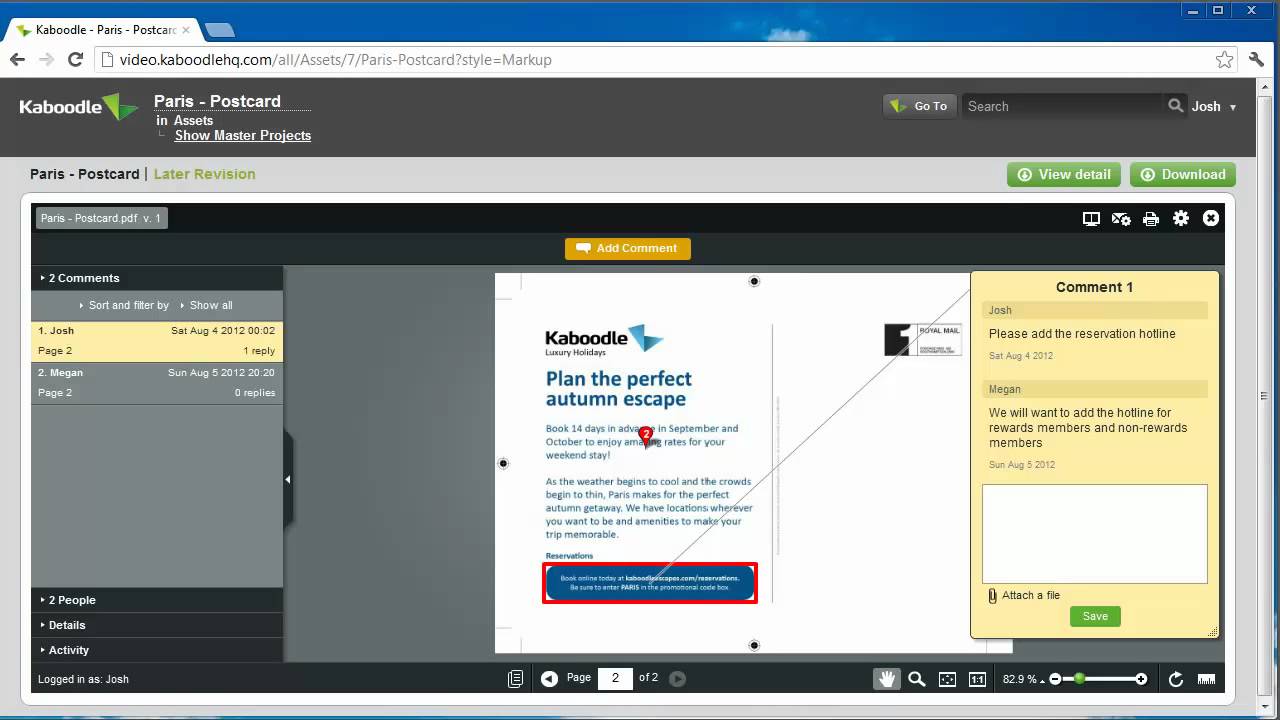This screenshot has height=720, width=1280.
Task: Go to the previous page
Action: tap(549, 678)
